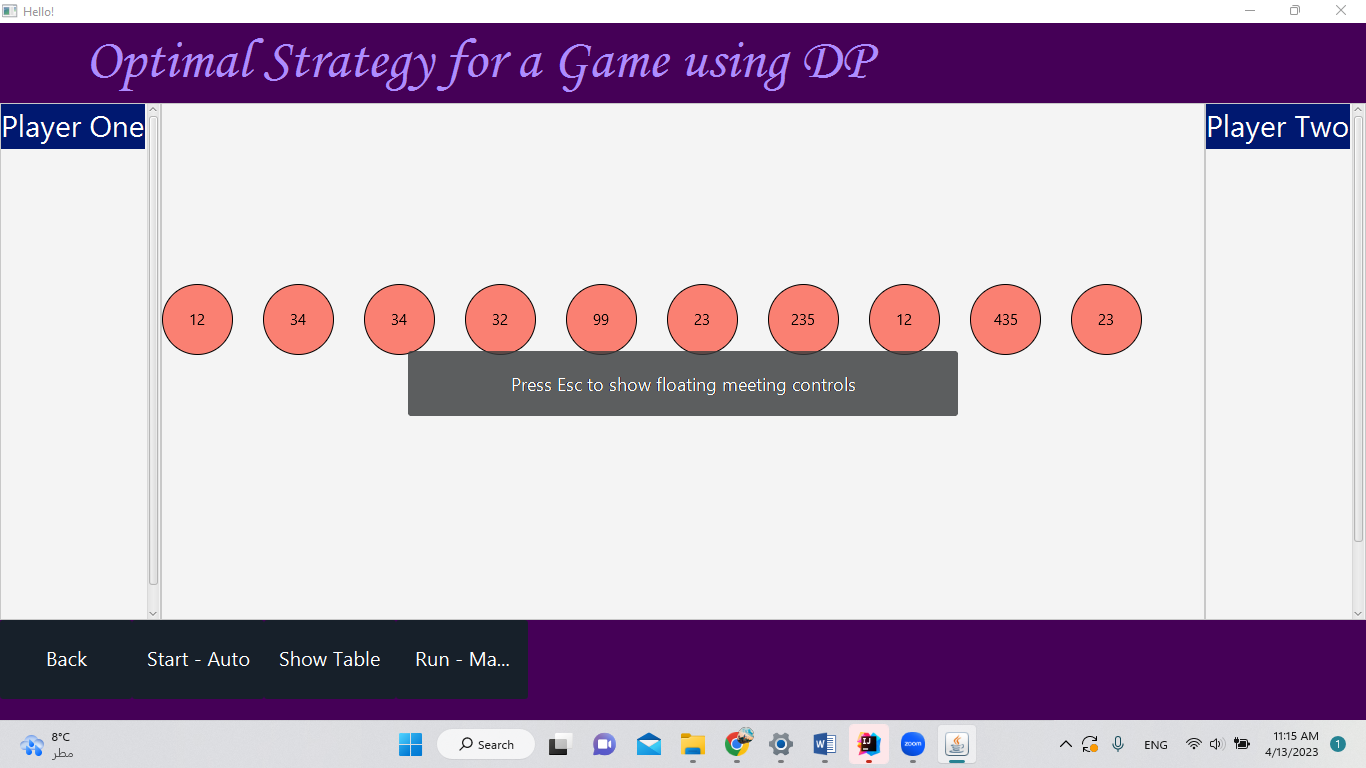
Task: Start the game with Start - Auto
Action: click(x=198, y=660)
